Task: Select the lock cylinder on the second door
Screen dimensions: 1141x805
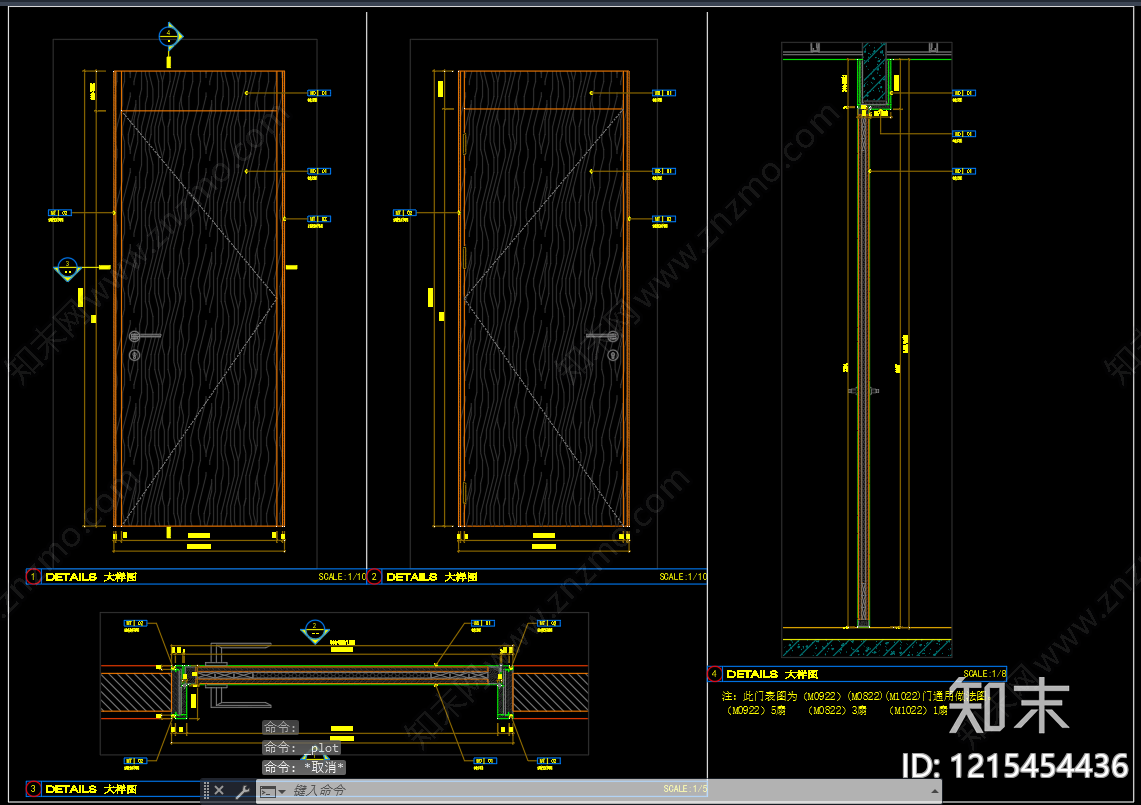Action: [613, 354]
